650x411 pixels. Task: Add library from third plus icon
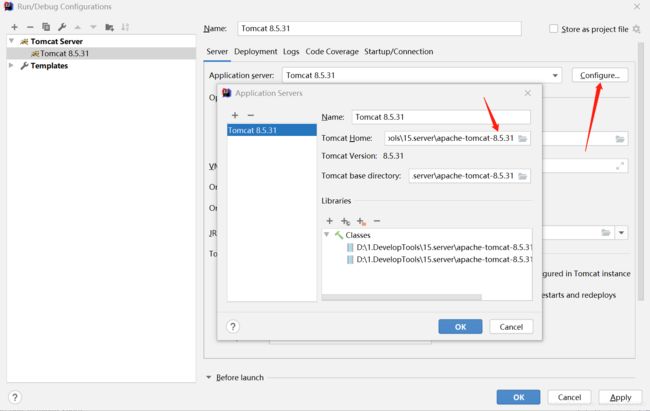(361, 221)
